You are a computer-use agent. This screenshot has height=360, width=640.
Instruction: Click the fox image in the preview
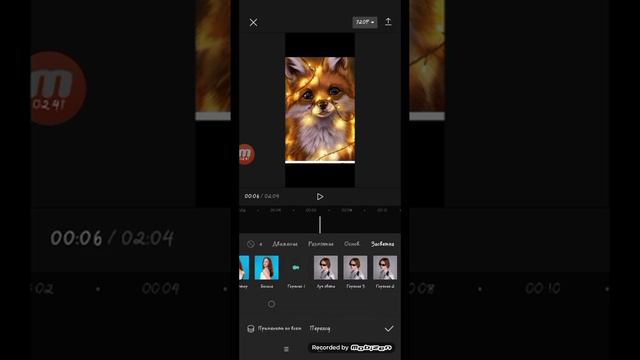pos(320,109)
